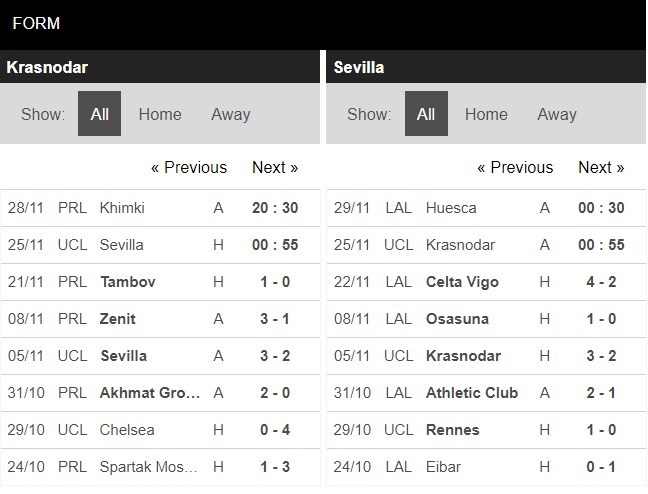Show Sevilla Away matches only
The height and width of the screenshot is (494, 648).
[556, 114]
